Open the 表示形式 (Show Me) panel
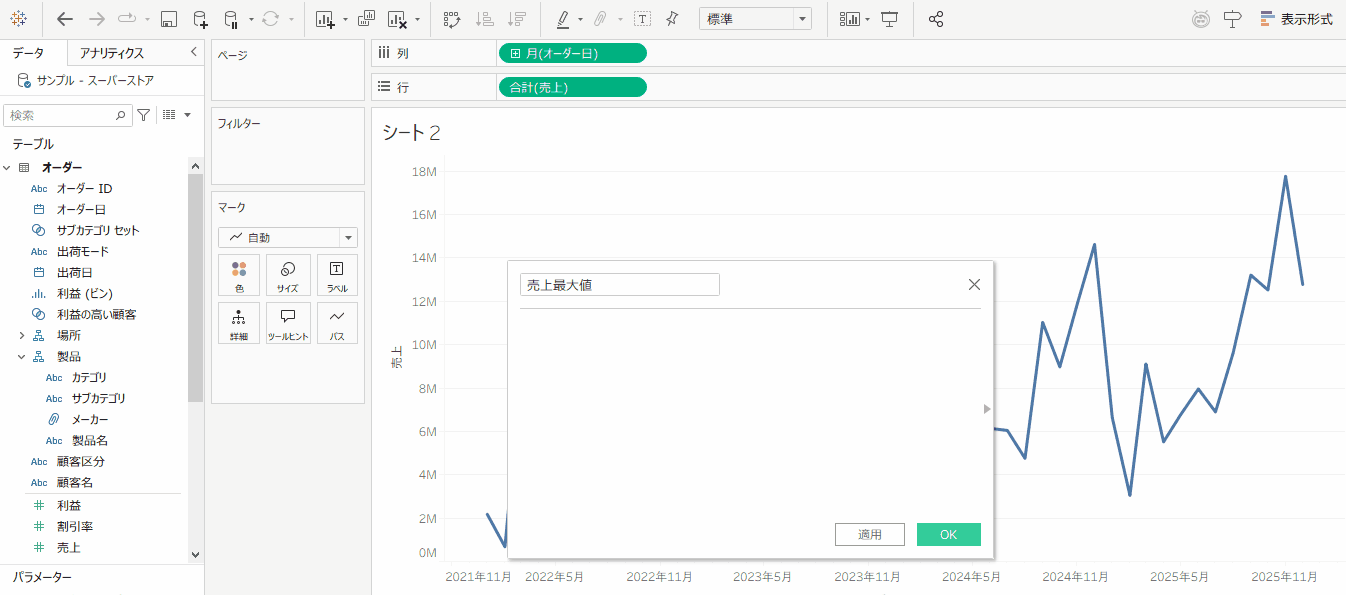This screenshot has width=1346, height=595. click(x=1296, y=19)
